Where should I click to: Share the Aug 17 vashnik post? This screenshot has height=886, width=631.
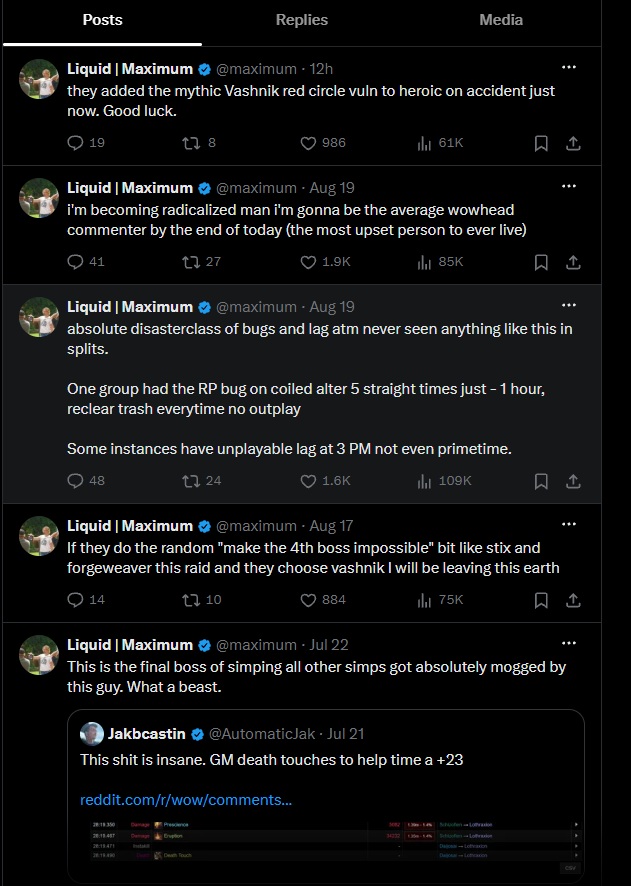(573, 600)
